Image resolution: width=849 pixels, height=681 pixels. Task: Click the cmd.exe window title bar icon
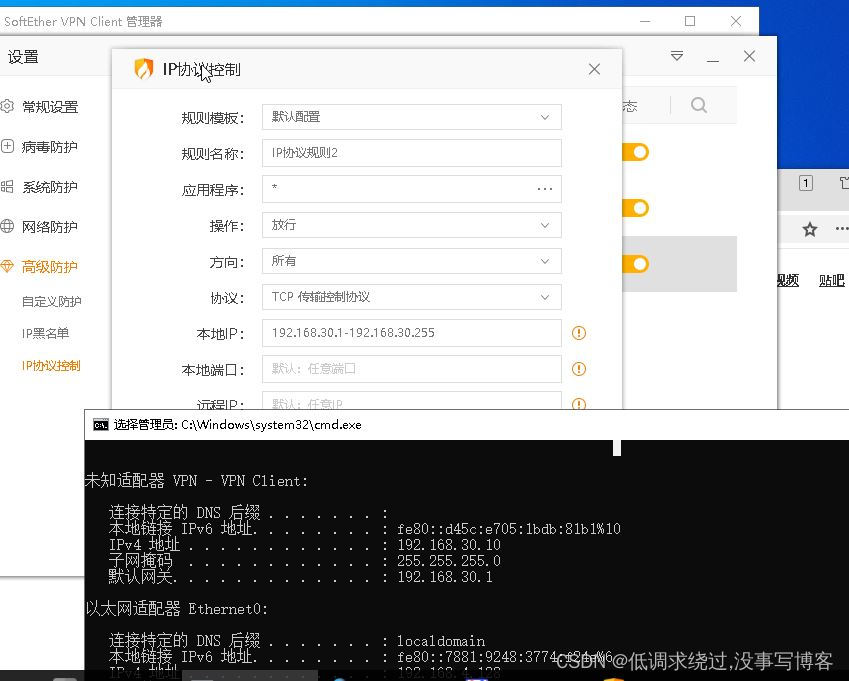(x=101, y=425)
